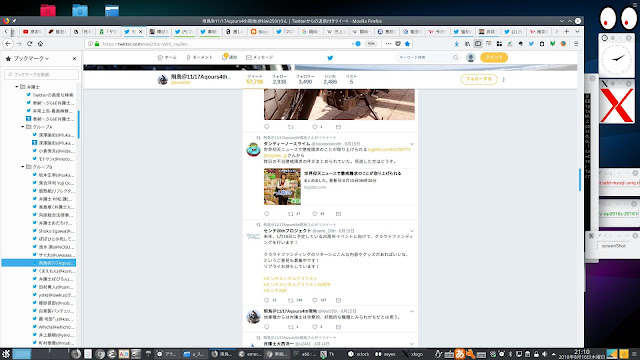Screen dimensions: 640x360
Task: Click the heart on the センチ20th project tweet
Action: [x=315, y=300]
